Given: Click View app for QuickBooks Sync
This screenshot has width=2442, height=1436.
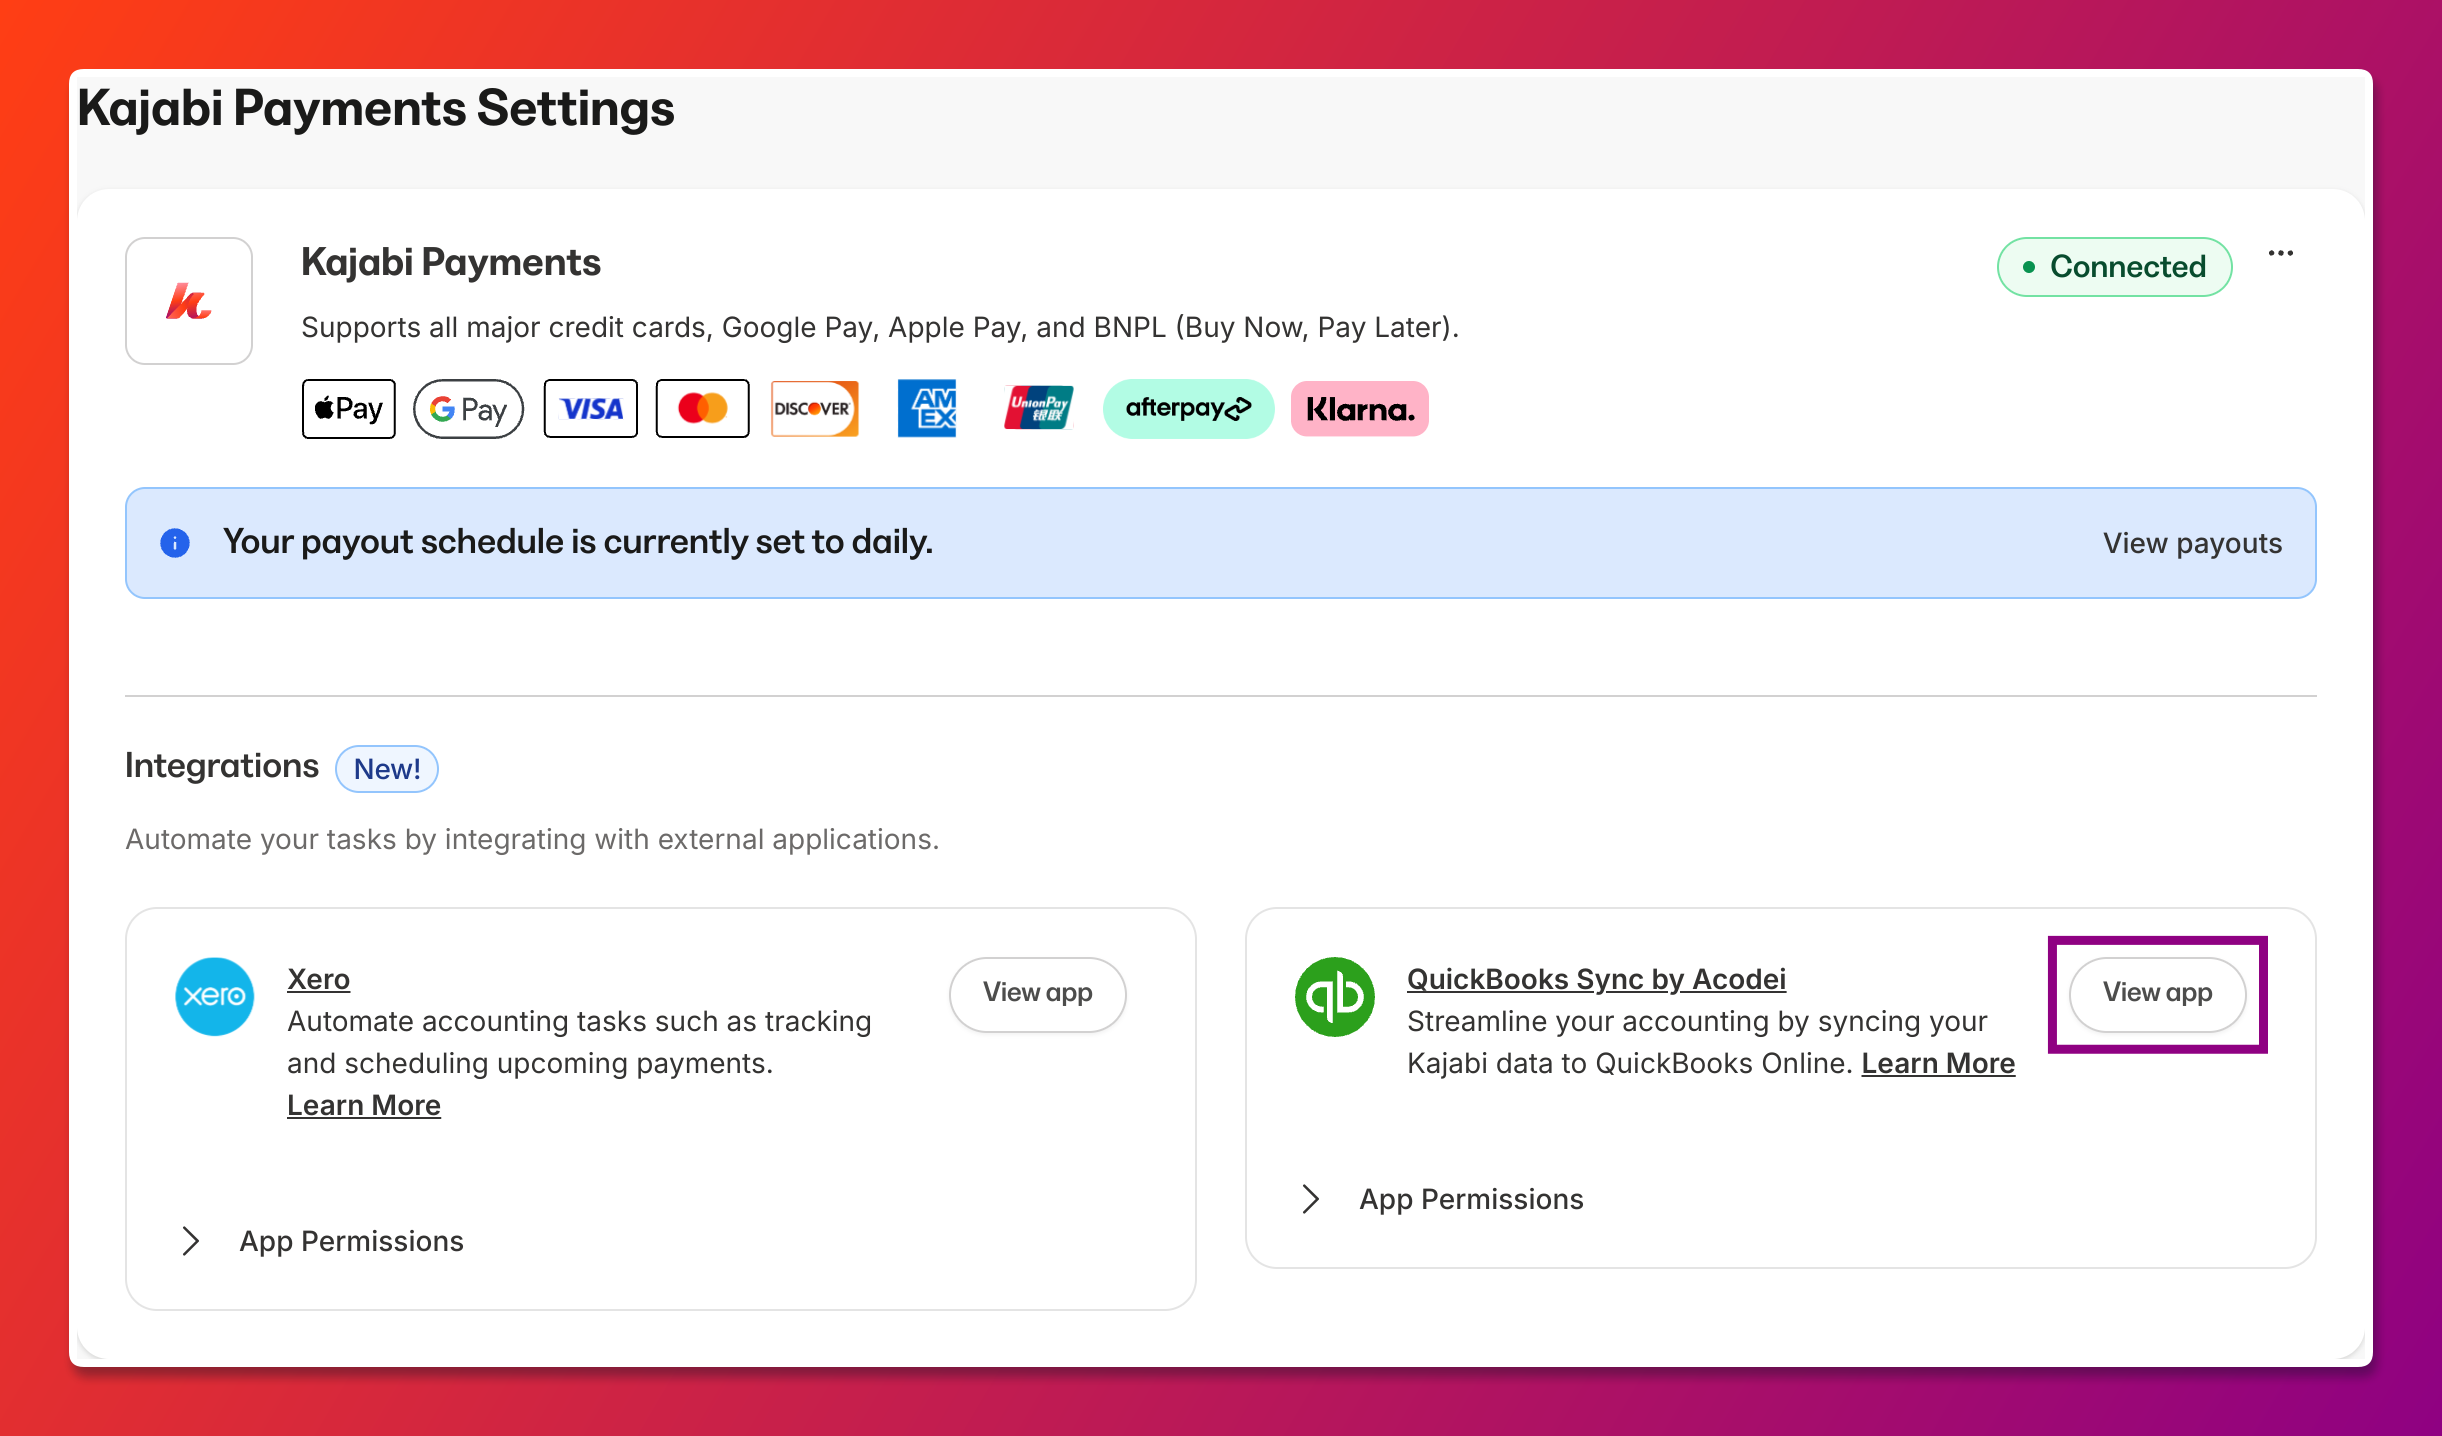Looking at the screenshot, I should pyautogui.click(x=2158, y=993).
